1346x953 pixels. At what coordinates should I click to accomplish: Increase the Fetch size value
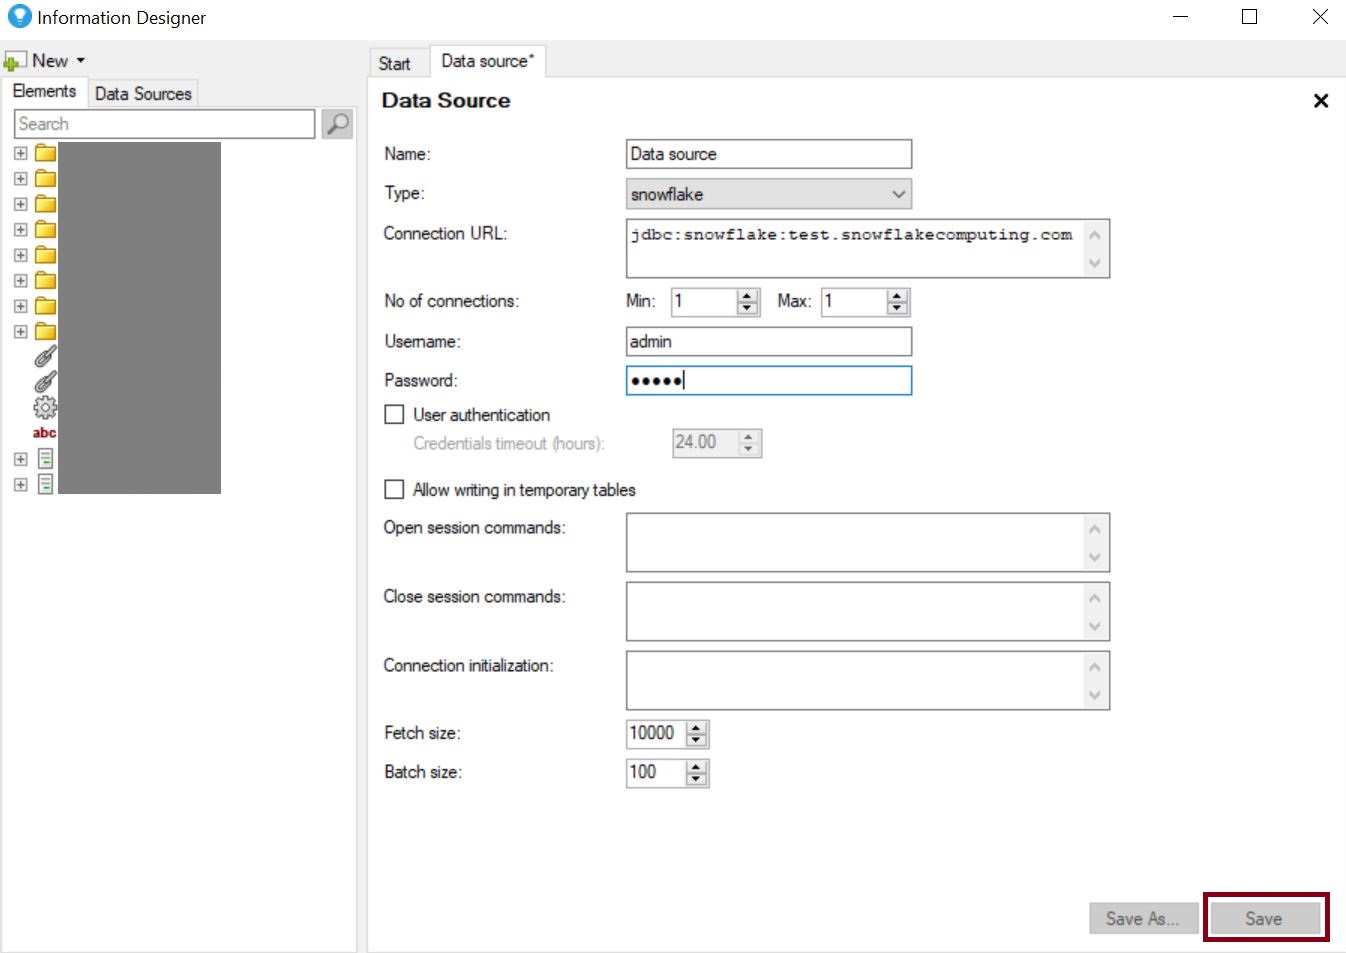pos(697,728)
